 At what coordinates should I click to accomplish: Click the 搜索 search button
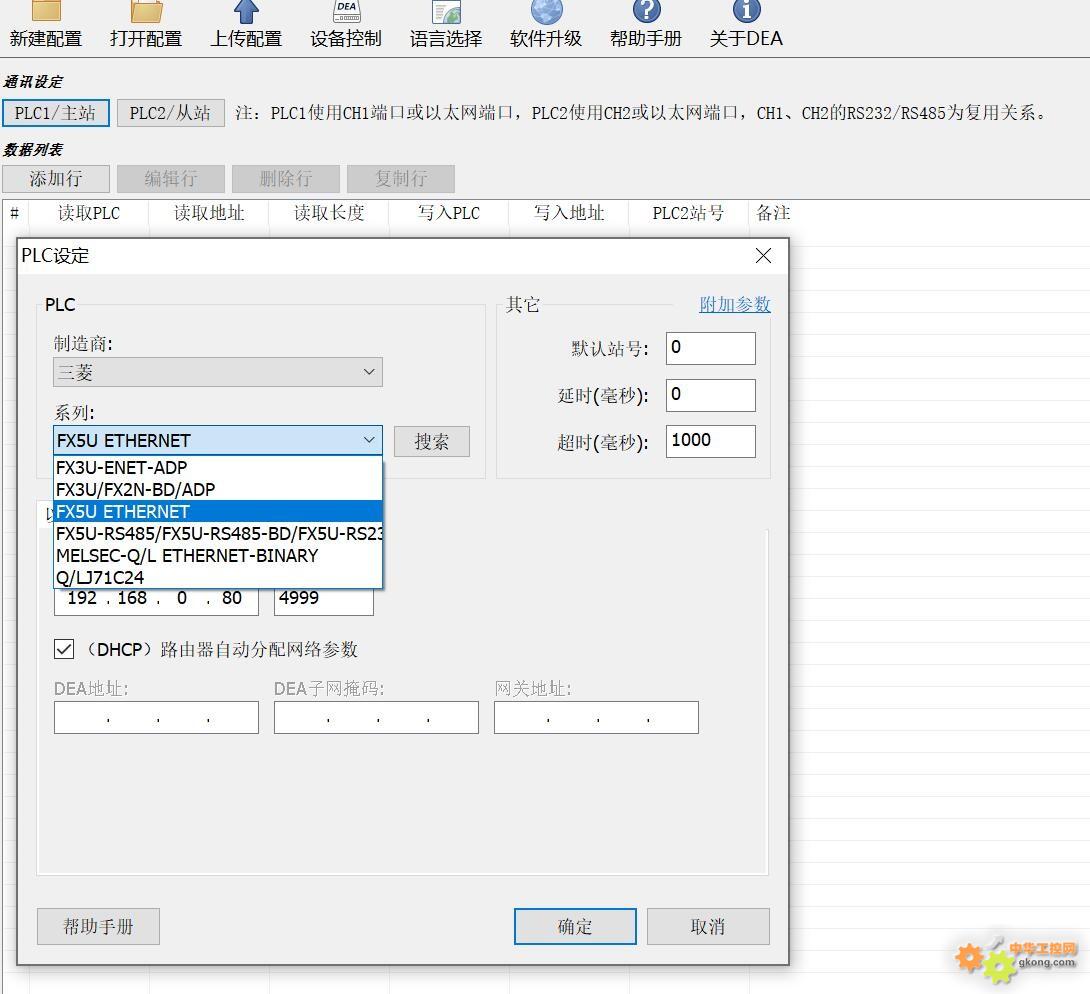432,441
